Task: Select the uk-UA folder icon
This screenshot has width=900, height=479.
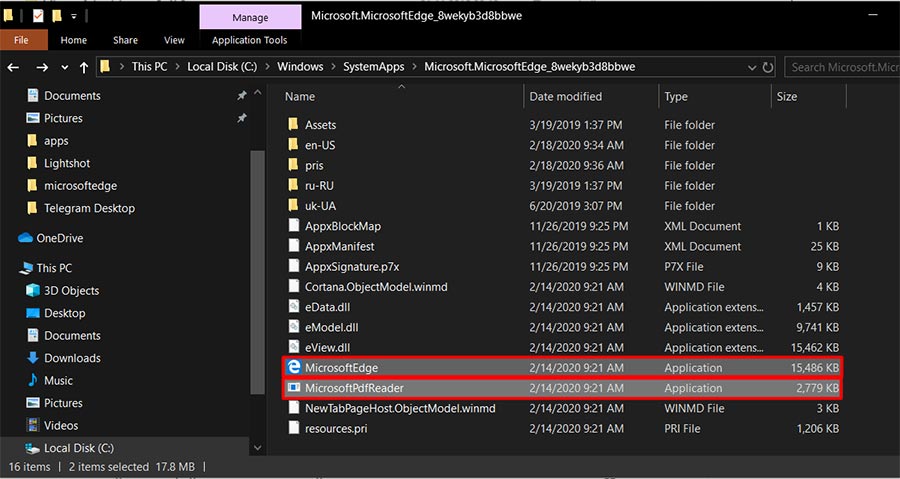Action: tap(293, 205)
